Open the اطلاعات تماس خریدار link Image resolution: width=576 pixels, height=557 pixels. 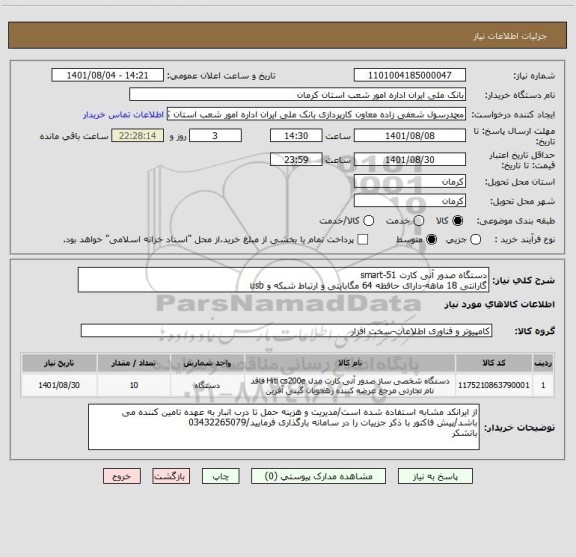123,115
